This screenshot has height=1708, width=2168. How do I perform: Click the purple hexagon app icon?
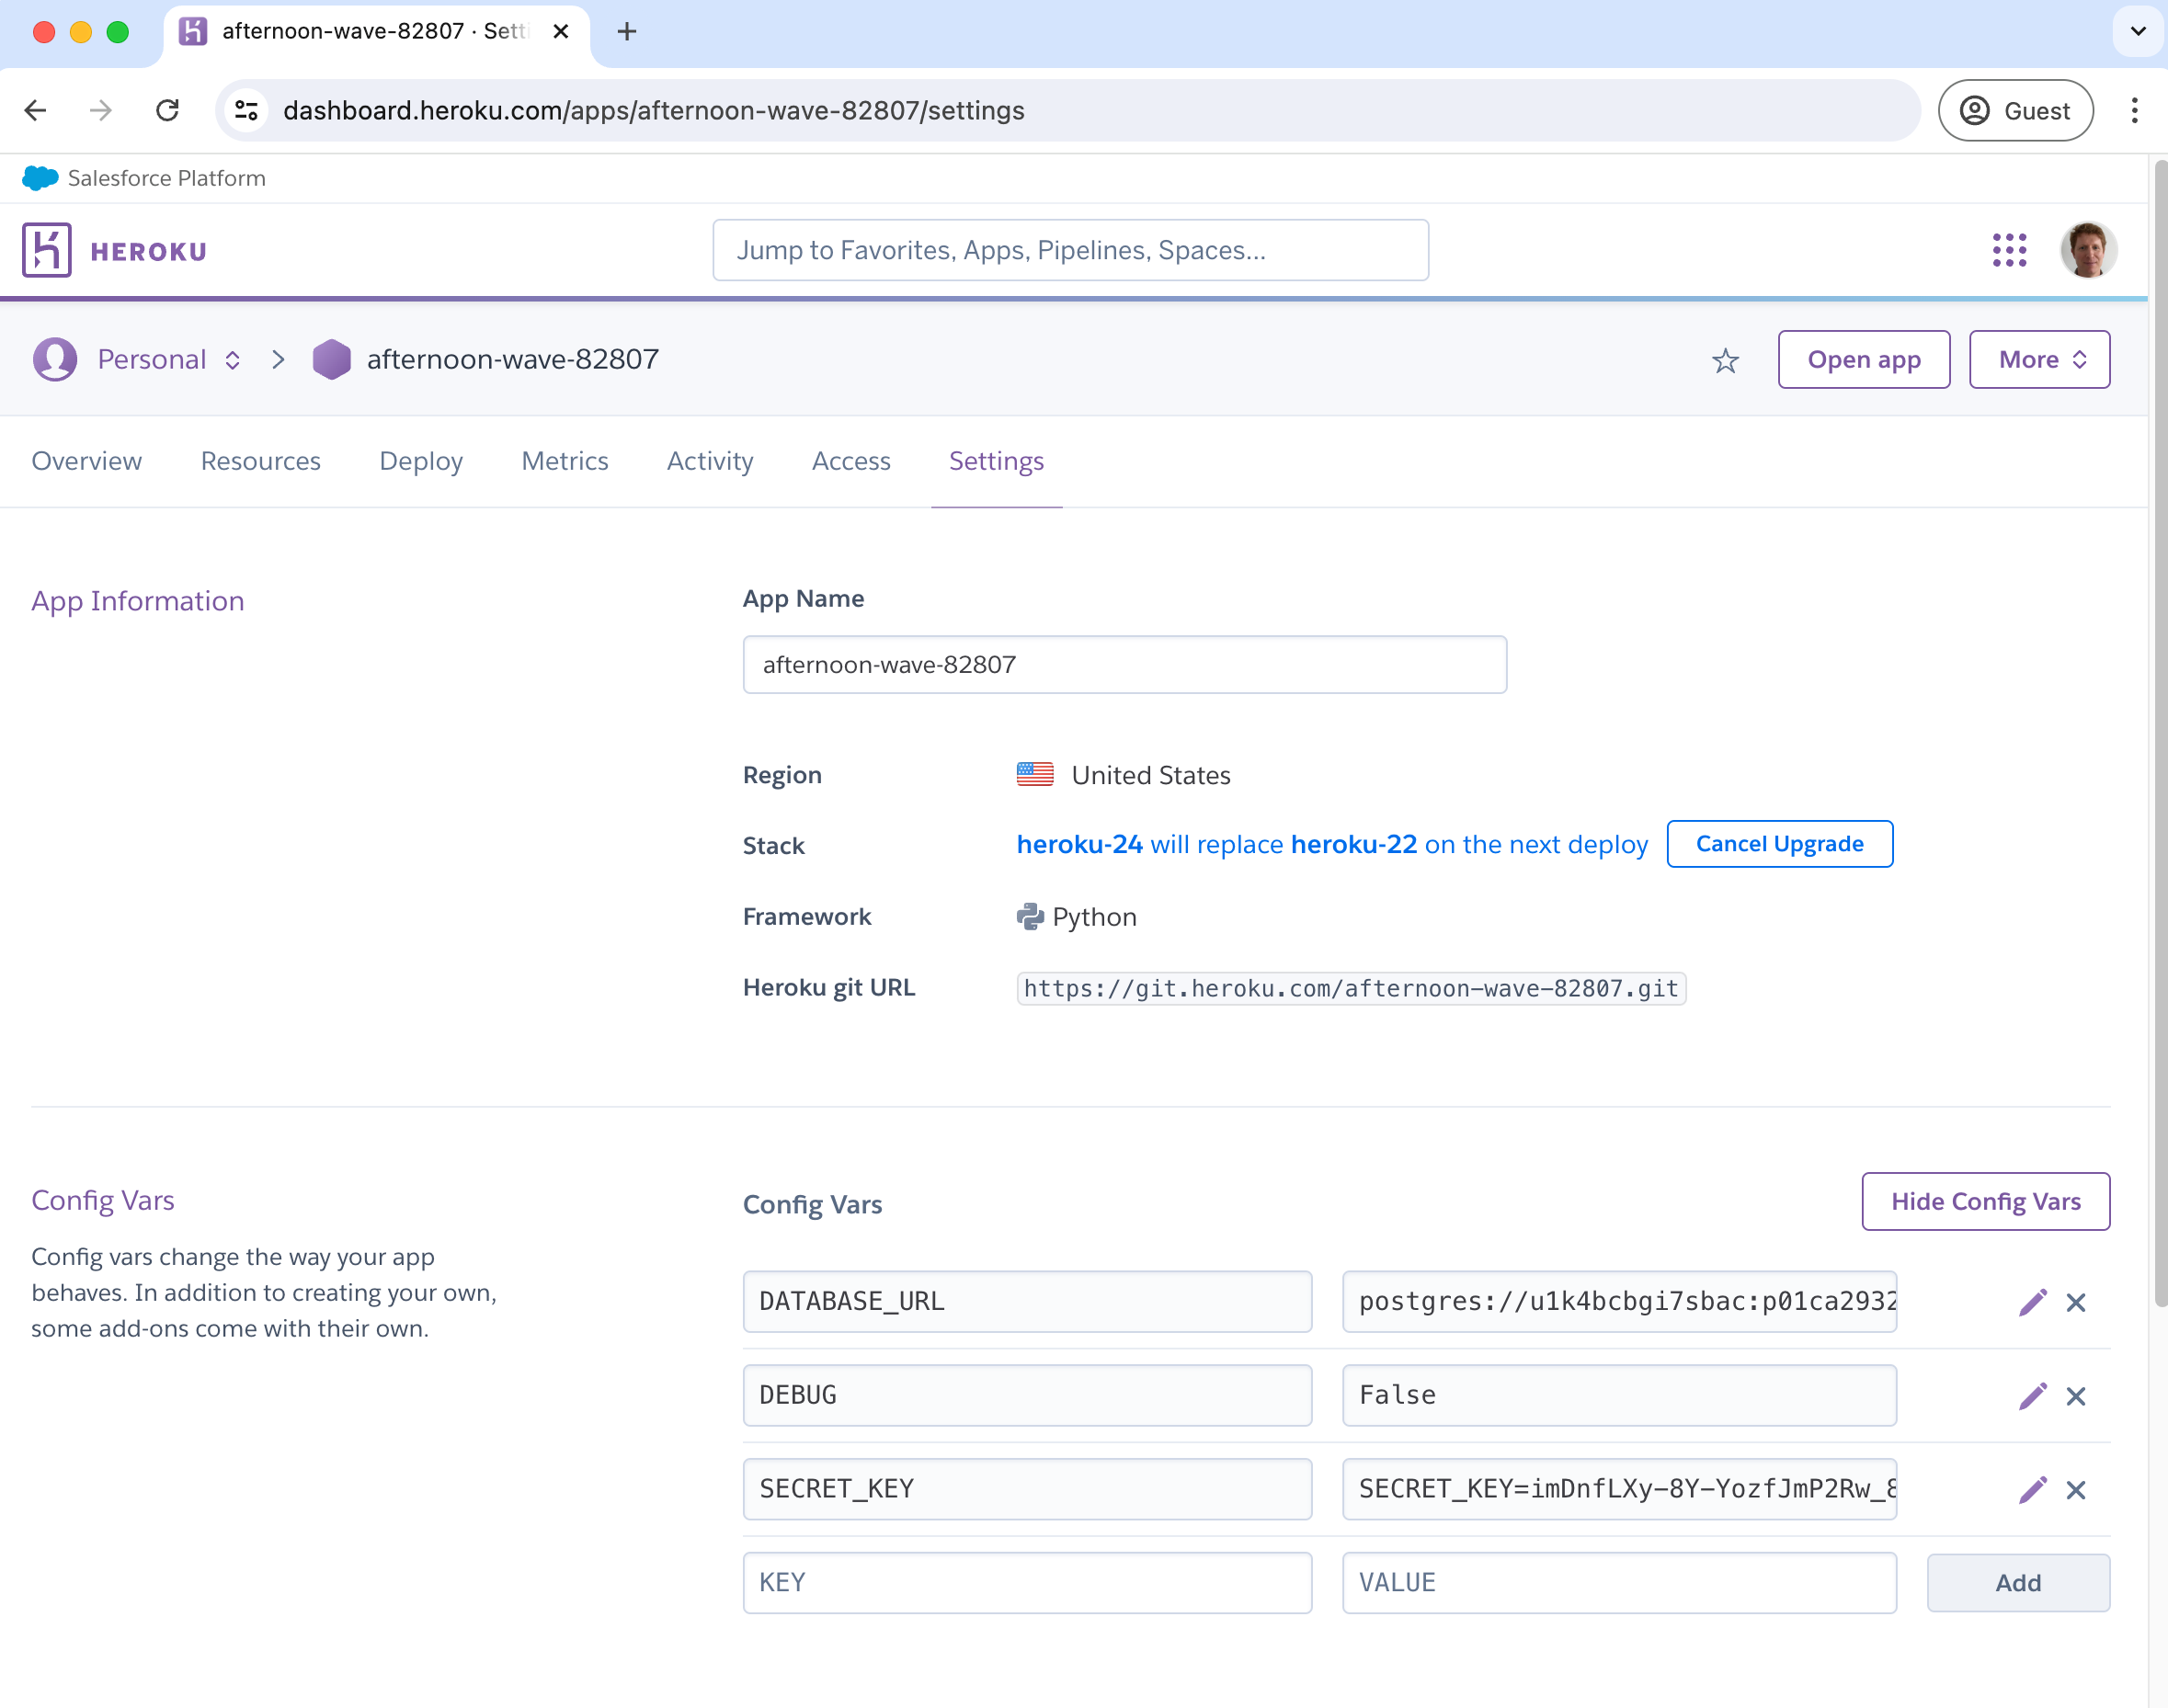point(331,360)
